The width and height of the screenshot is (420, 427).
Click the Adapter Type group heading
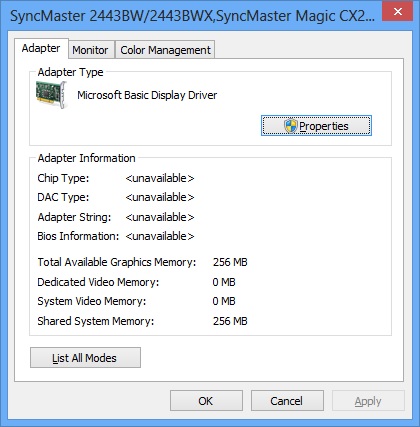[70, 72]
